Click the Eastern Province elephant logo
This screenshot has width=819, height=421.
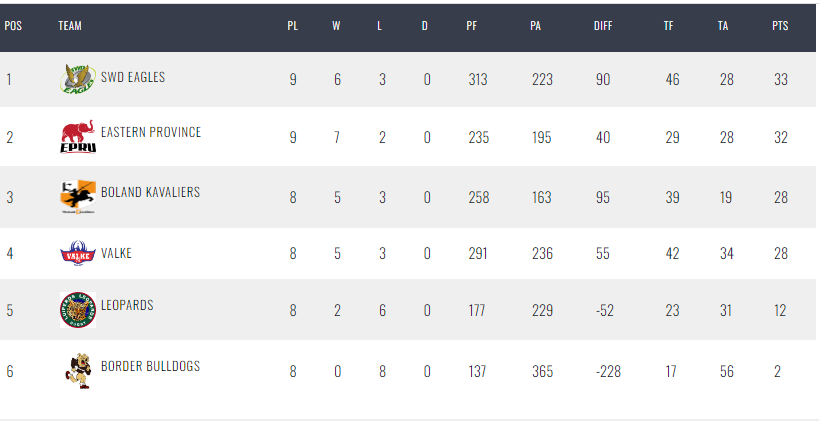[x=78, y=137]
